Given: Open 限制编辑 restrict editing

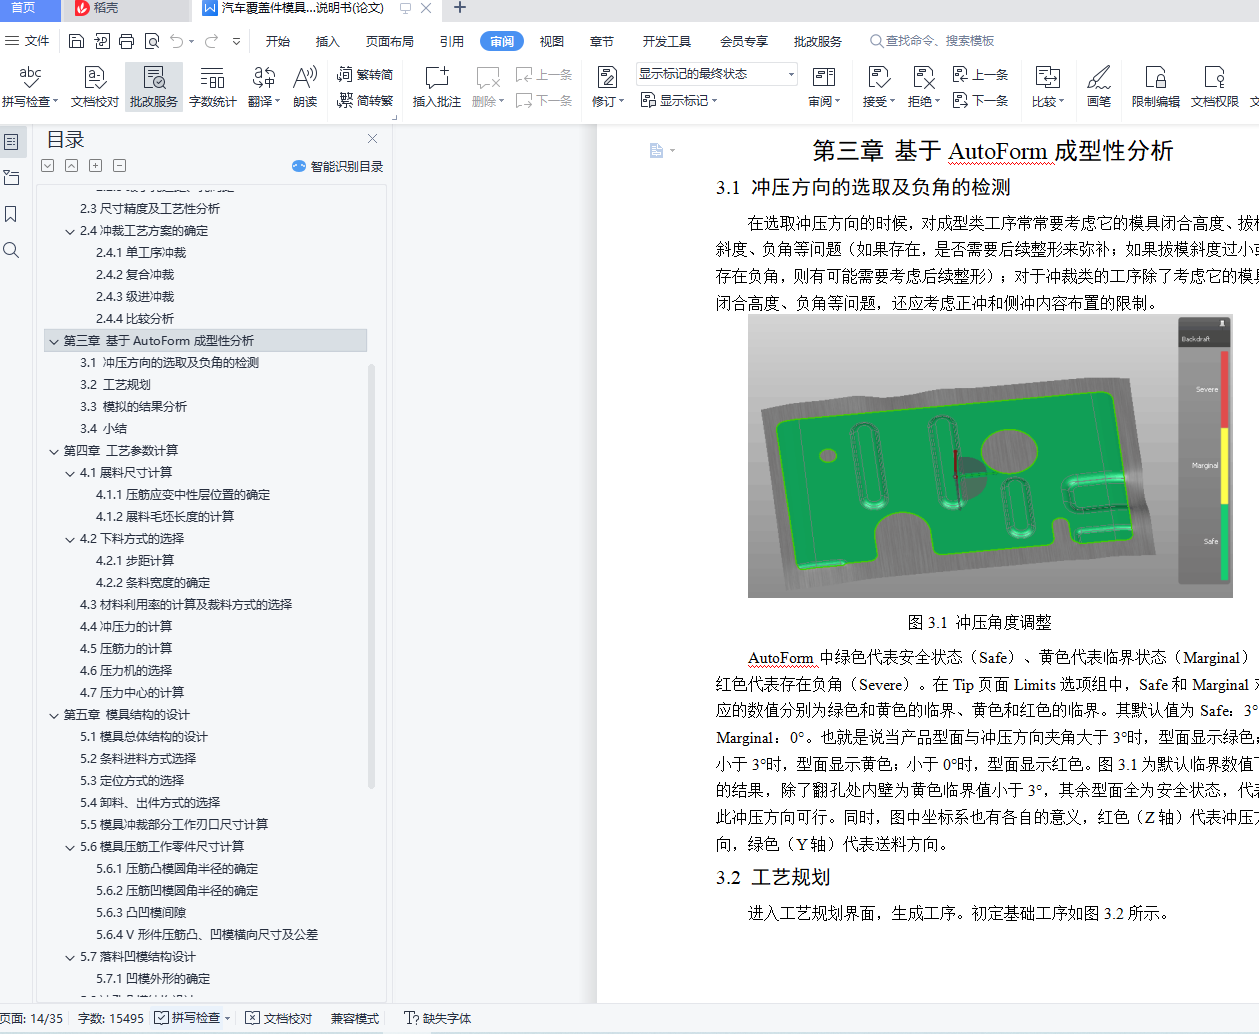Looking at the screenshot, I should (1155, 86).
